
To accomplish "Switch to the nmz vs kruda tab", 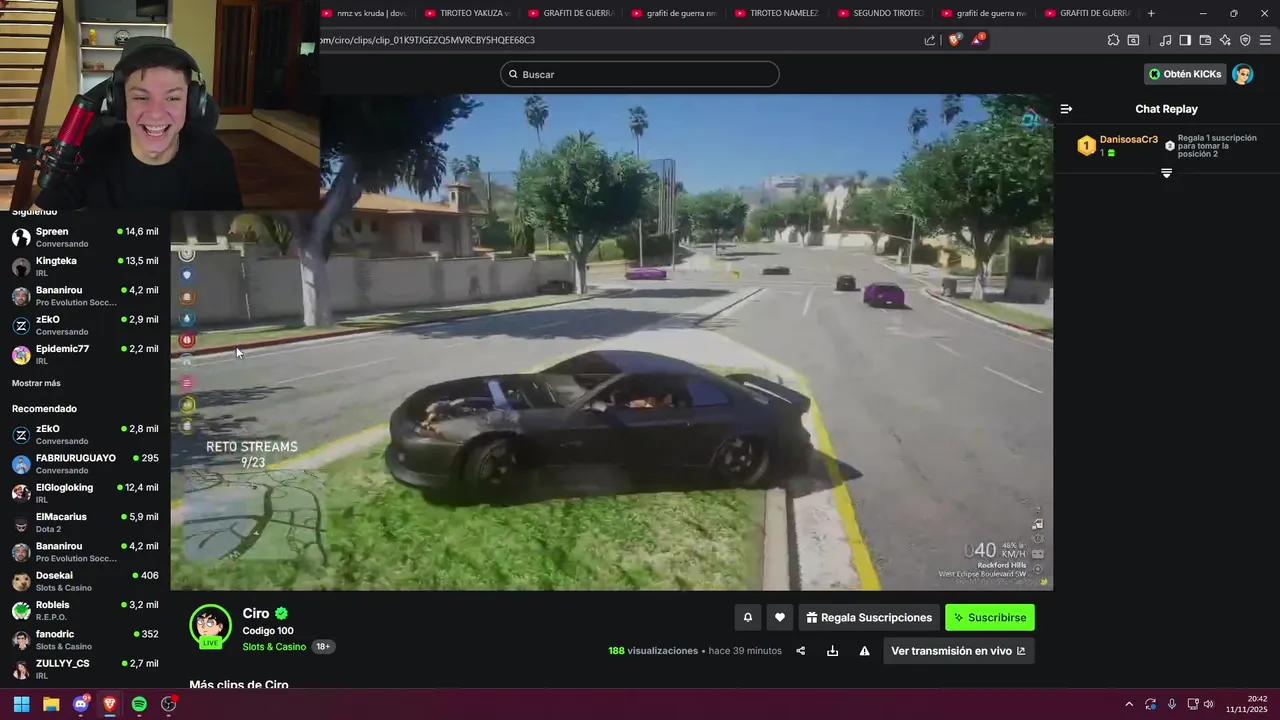I will pos(365,13).
